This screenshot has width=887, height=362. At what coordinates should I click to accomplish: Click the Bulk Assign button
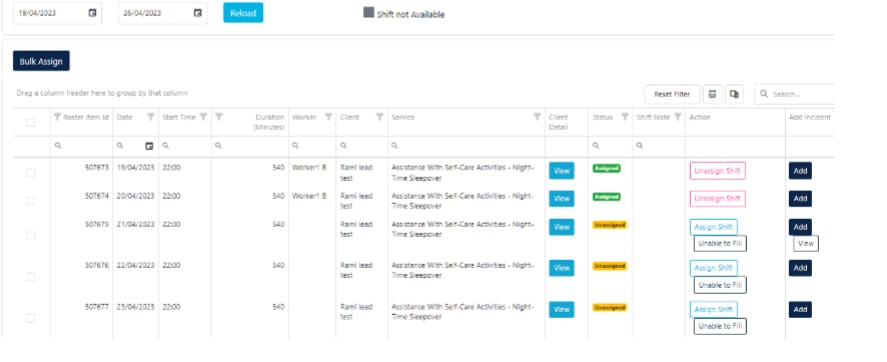click(41, 61)
